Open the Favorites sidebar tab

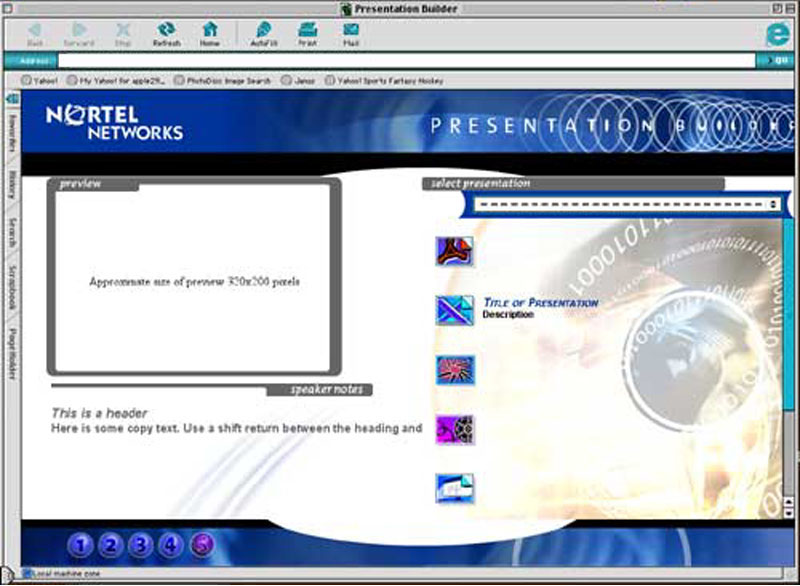(x=12, y=132)
